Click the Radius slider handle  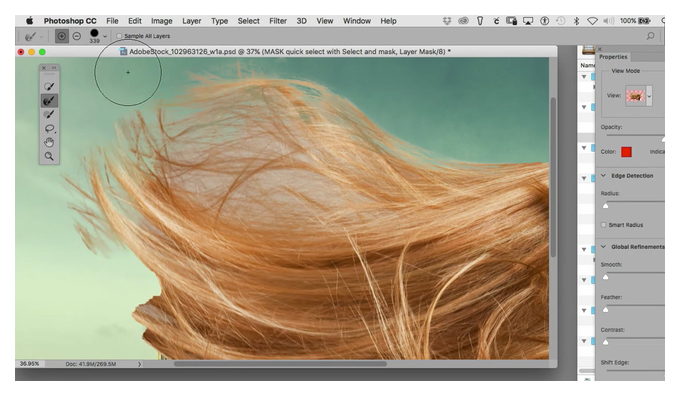(x=606, y=206)
